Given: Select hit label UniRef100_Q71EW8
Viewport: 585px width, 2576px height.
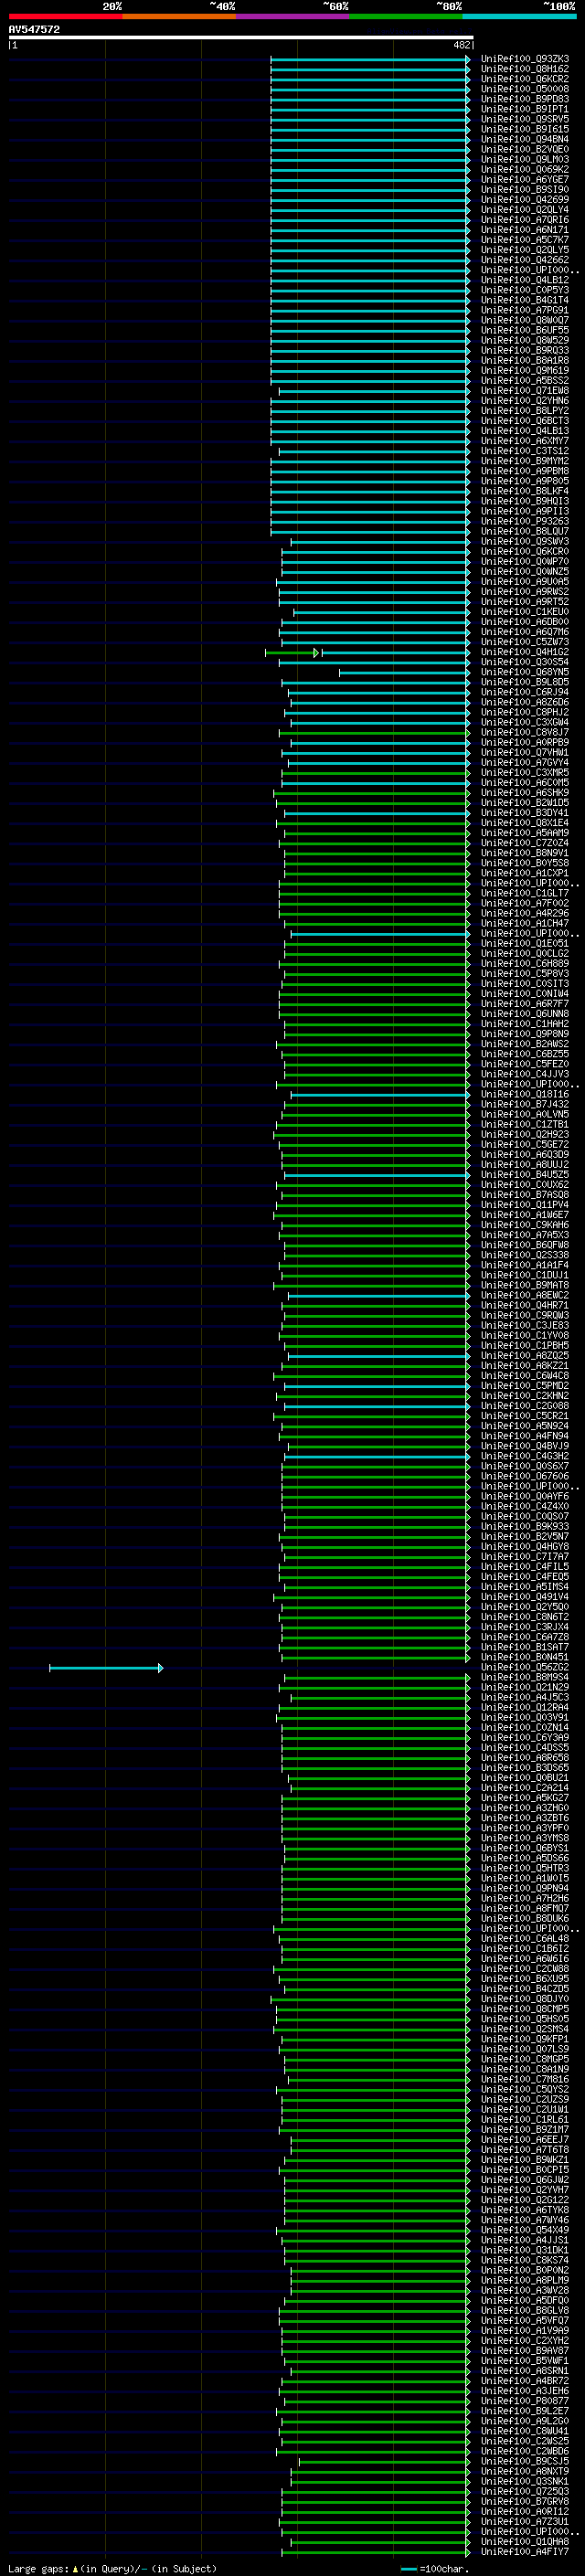Looking at the screenshot, I should (x=525, y=391).
